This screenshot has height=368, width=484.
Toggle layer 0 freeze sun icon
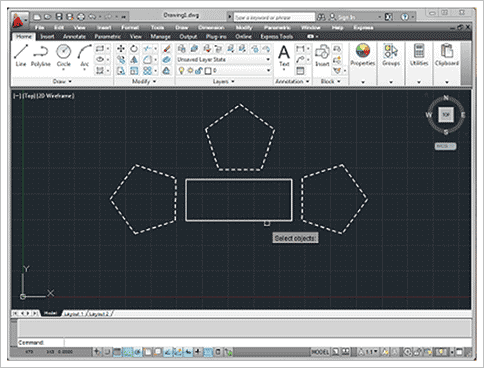(190, 71)
